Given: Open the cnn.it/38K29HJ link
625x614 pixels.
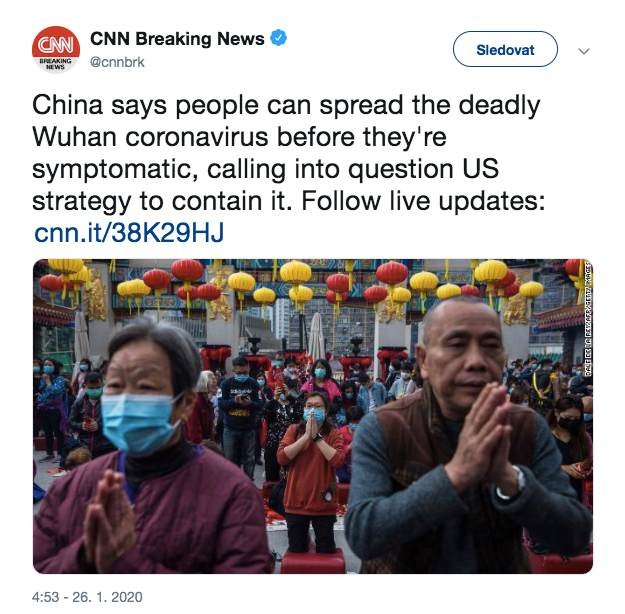Looking at the screenshot, I should click(x=129, y=232).
